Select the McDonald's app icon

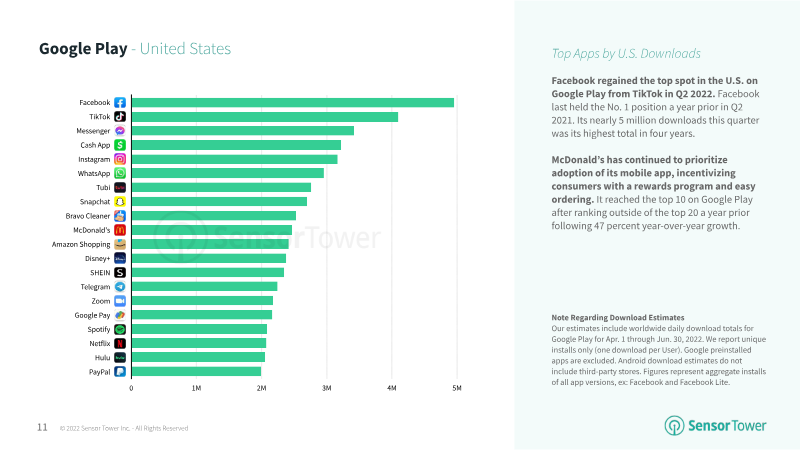[x=120, y=230]
